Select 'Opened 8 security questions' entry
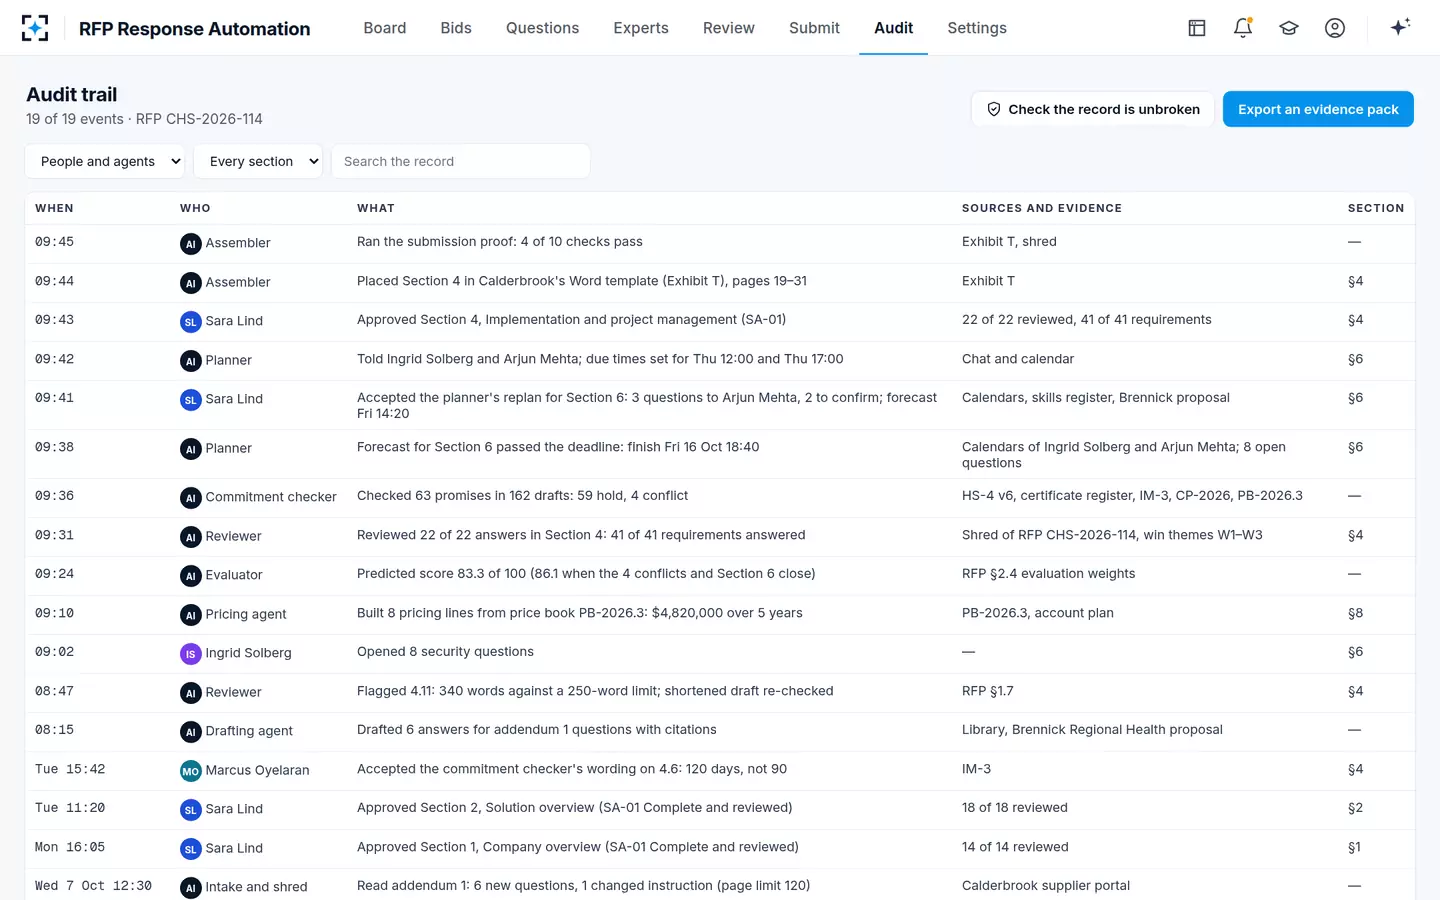1440x900 pixels. click(445, 652)
